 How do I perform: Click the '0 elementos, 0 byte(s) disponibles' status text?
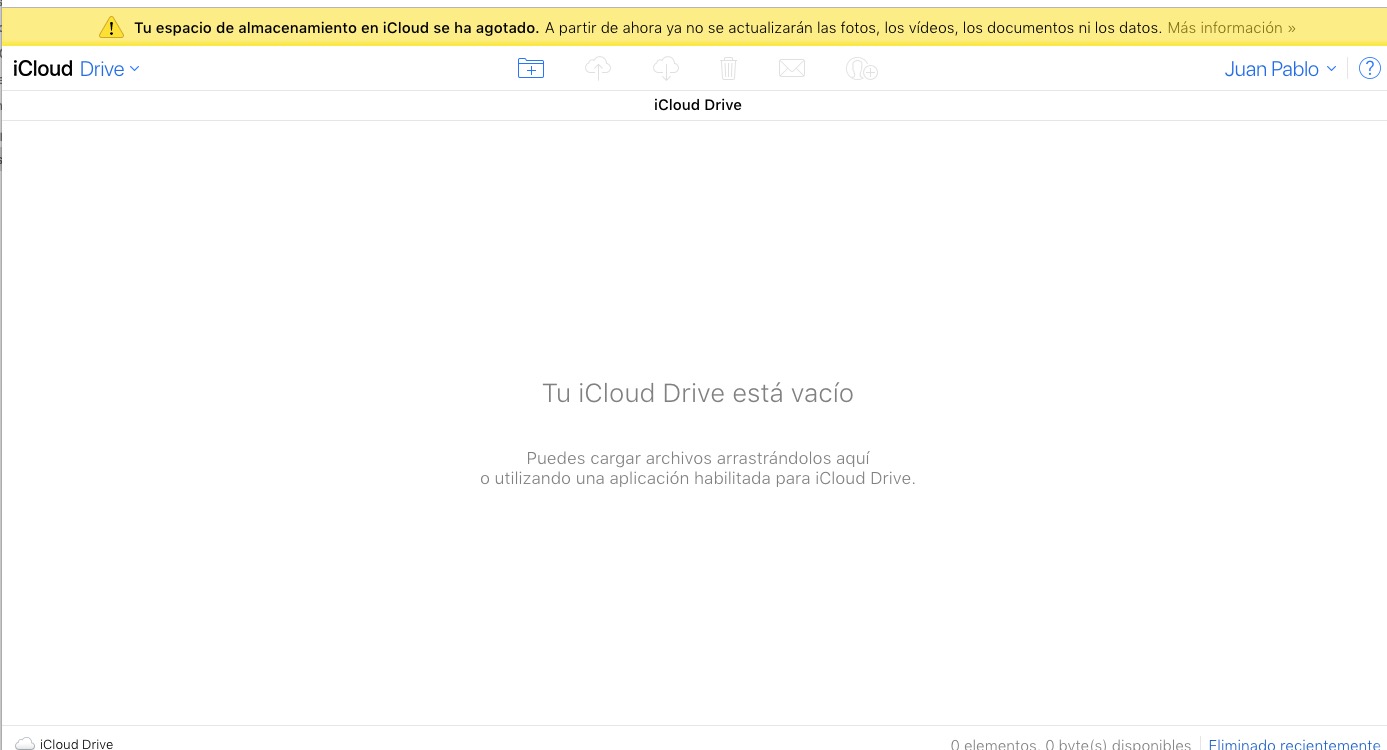tap(1071, 744)
